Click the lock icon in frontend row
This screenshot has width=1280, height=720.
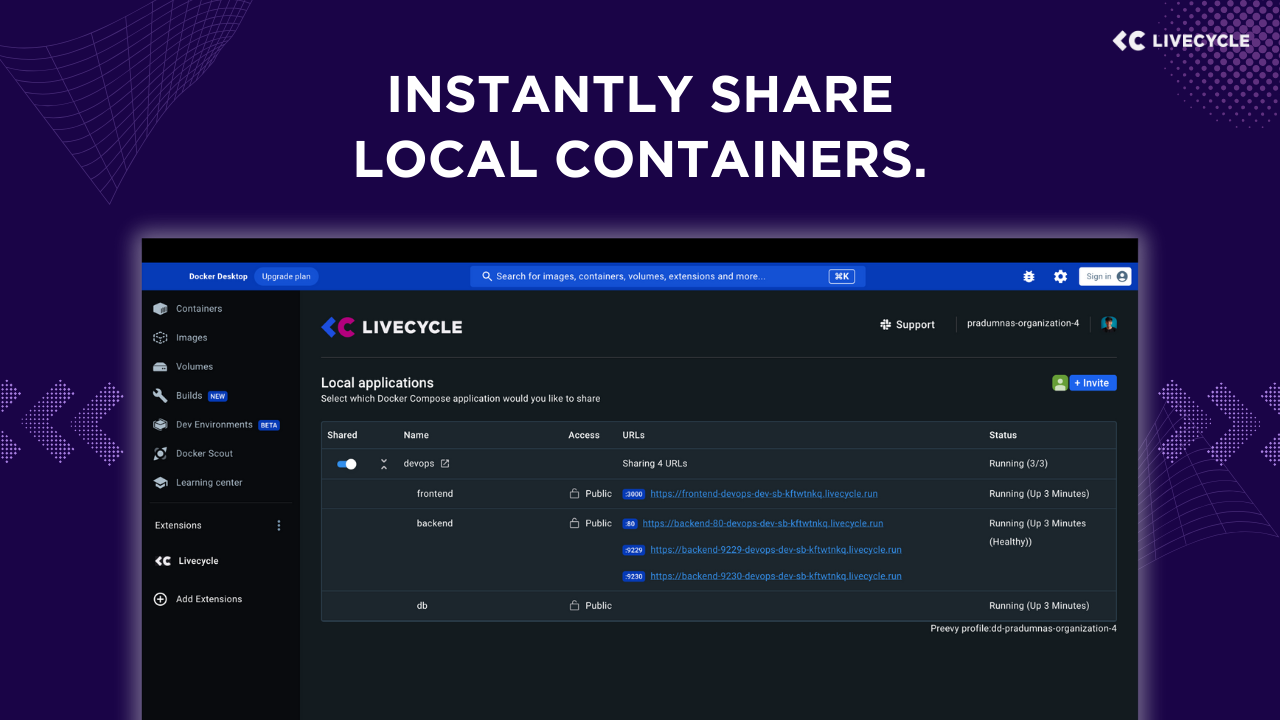click(x=574, y=494)
